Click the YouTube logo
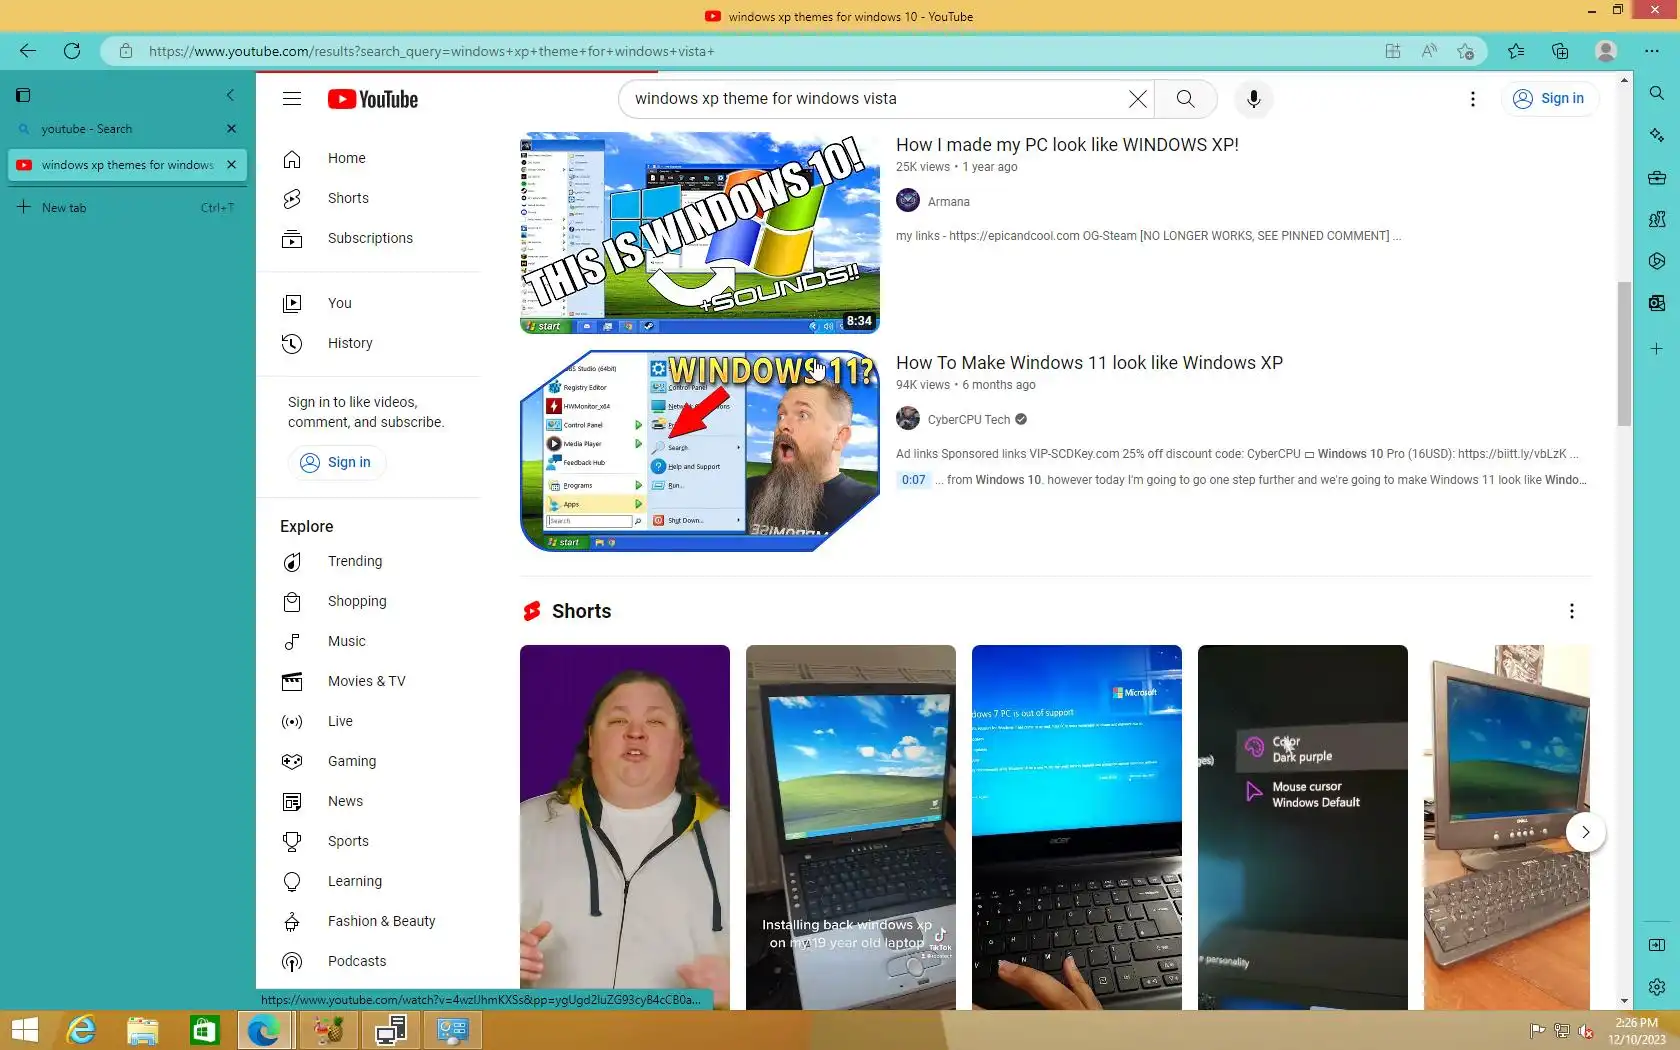 373,99
